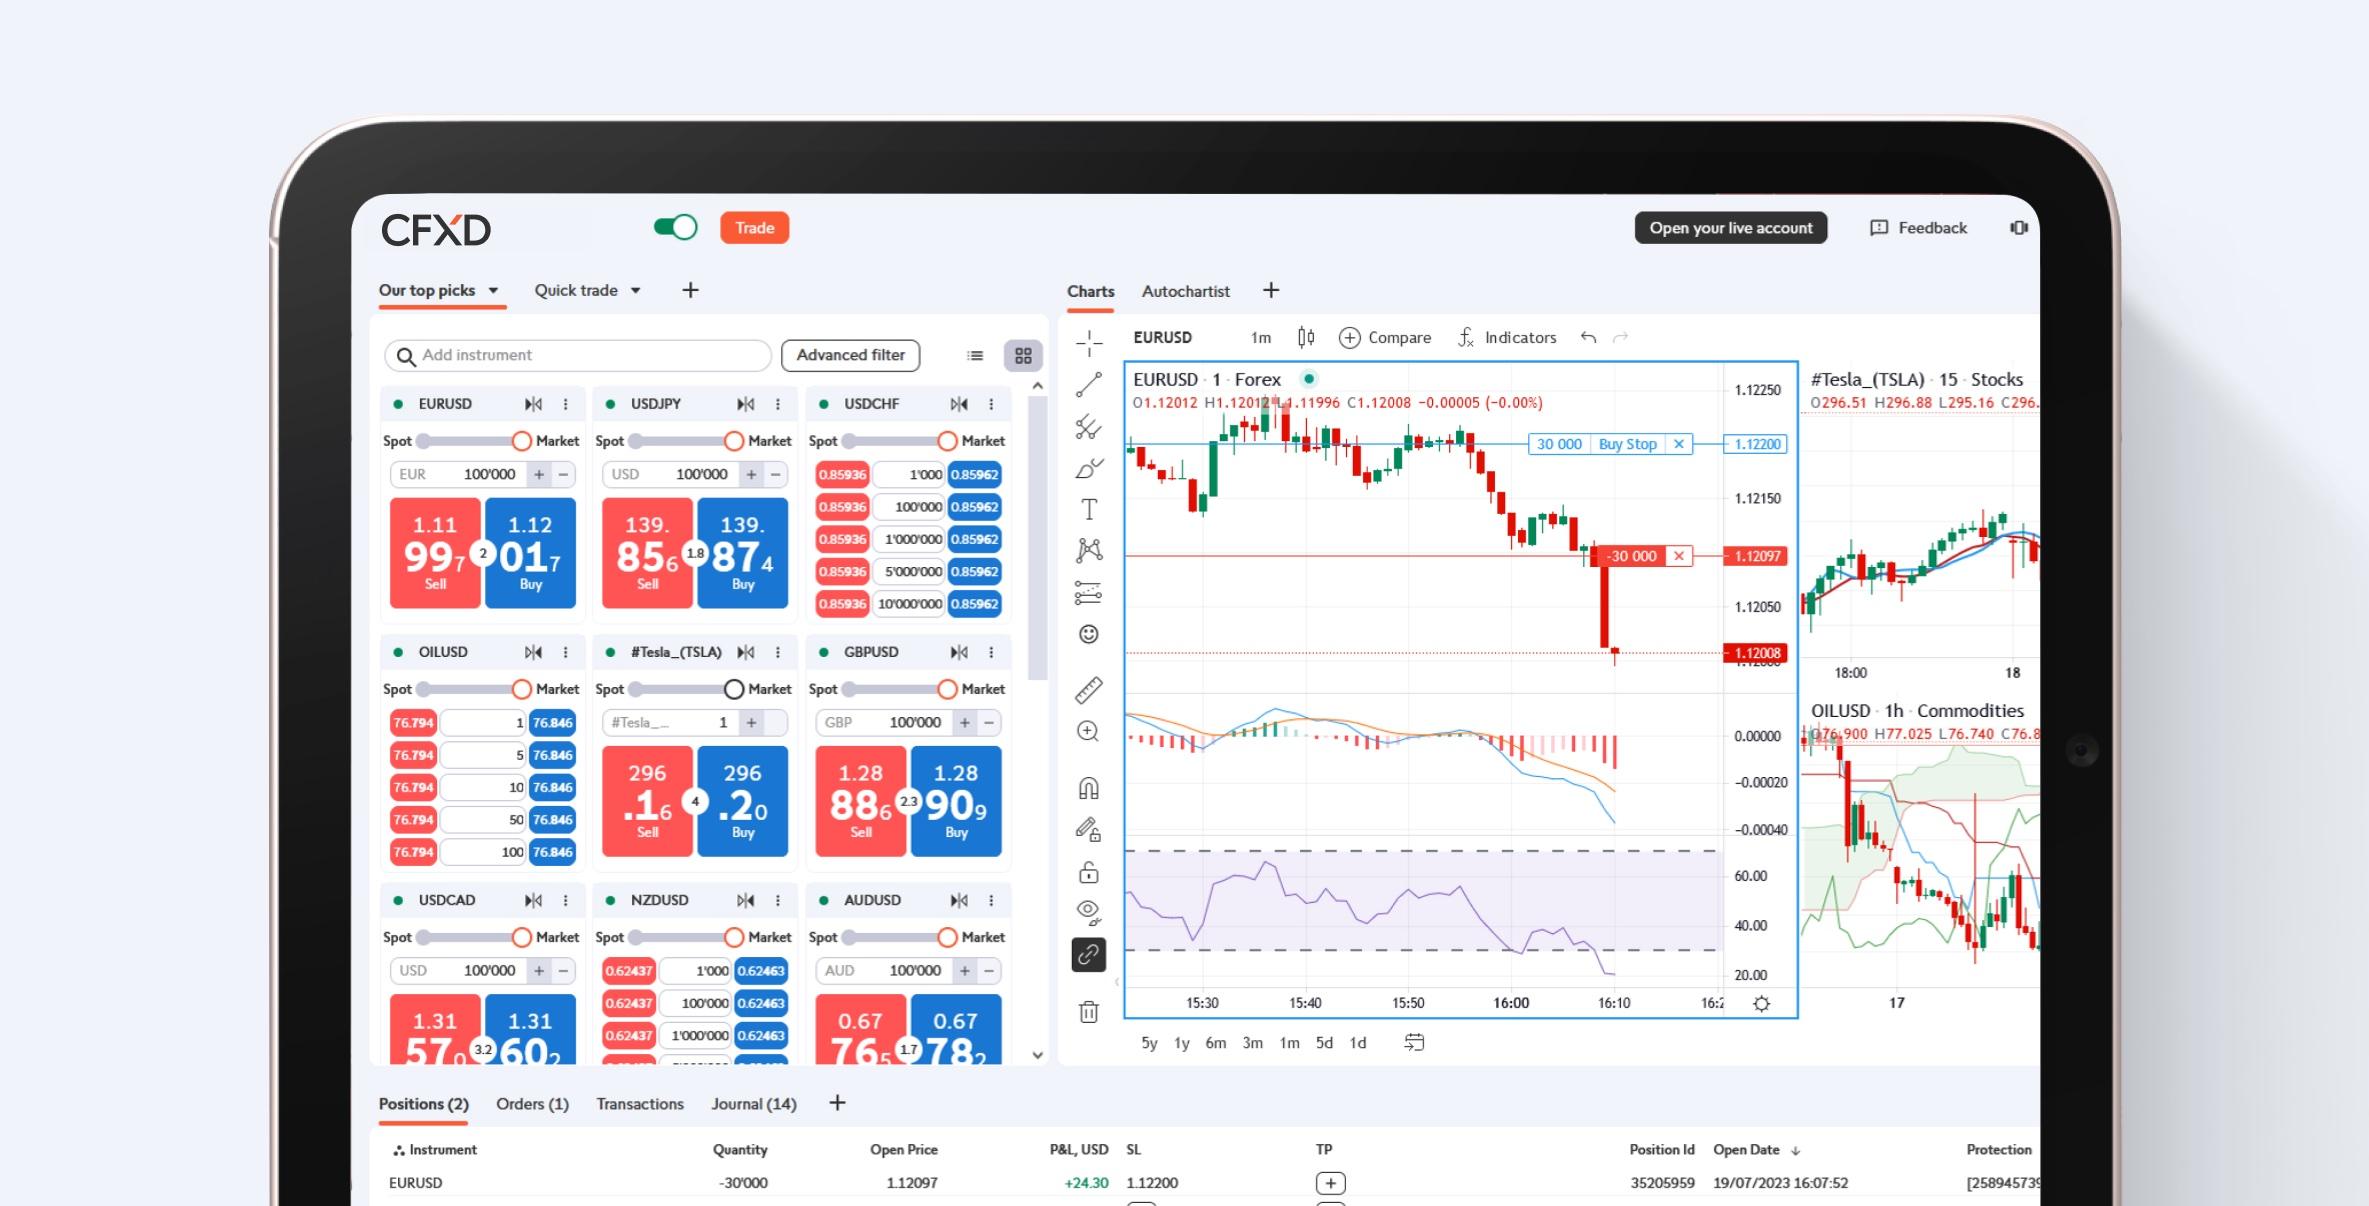This screenshot has height=1206, width=2369.
Task: Switch to the Autochartist tab
Action: tap(1186, 291)
